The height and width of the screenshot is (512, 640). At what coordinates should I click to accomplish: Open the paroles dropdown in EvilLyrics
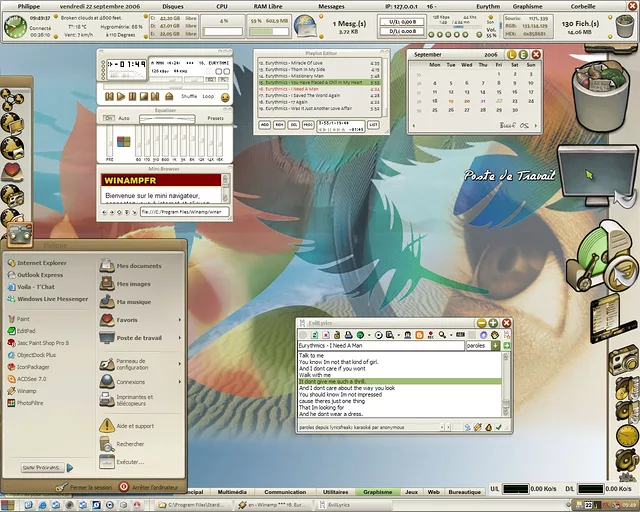pyautogui.click(x=496, y=345)
